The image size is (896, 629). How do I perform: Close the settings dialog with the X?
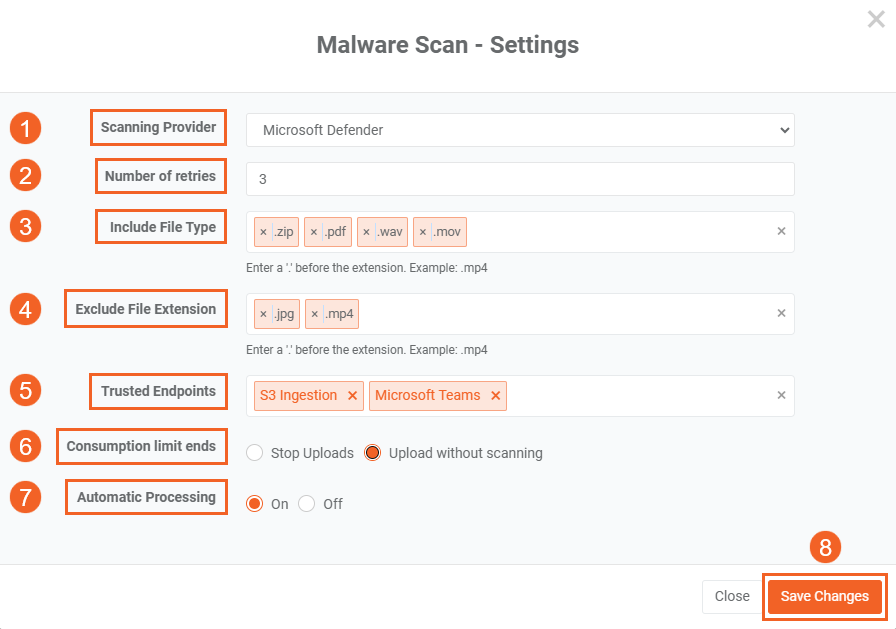[x=876, y=19]
